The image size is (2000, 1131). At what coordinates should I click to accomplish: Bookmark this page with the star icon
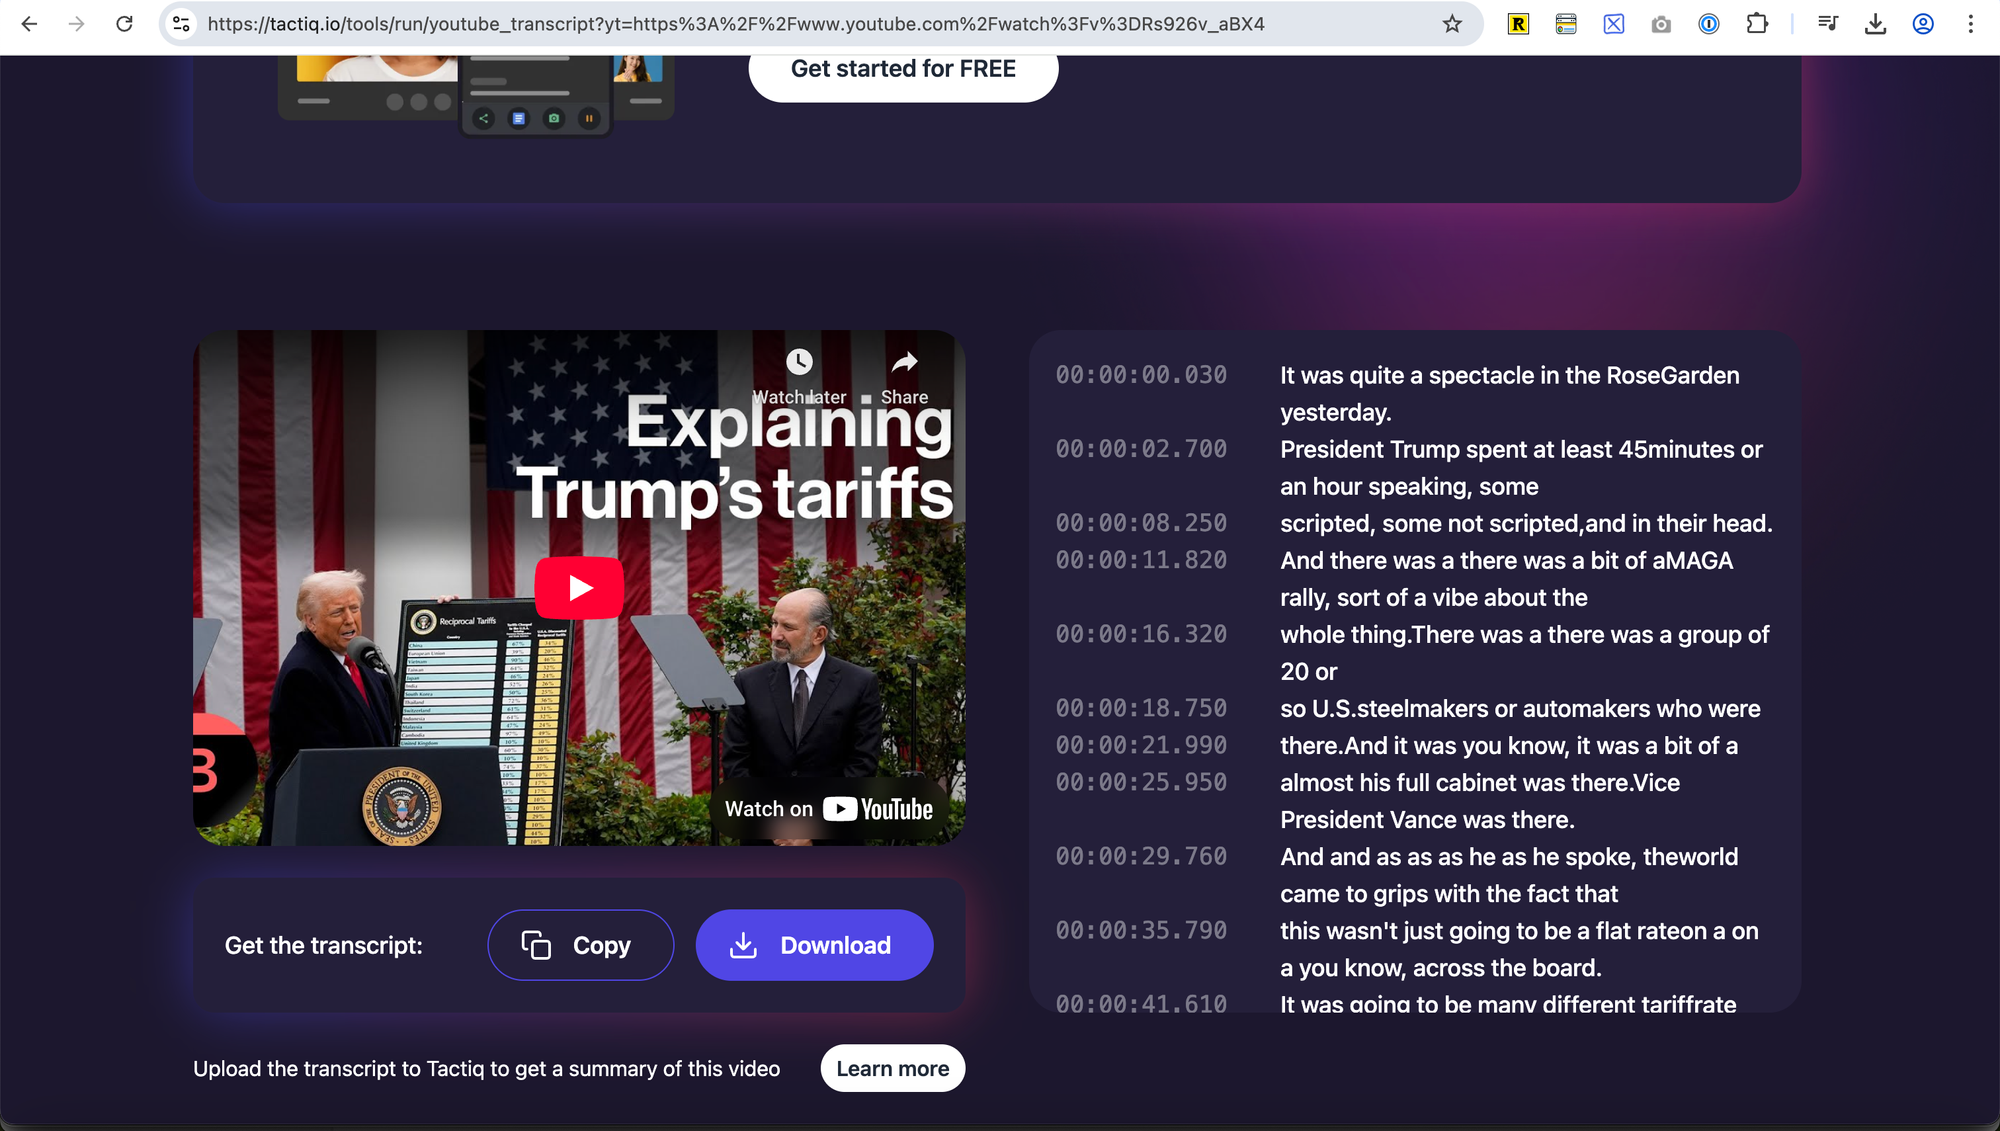[x=1452, y=24]
